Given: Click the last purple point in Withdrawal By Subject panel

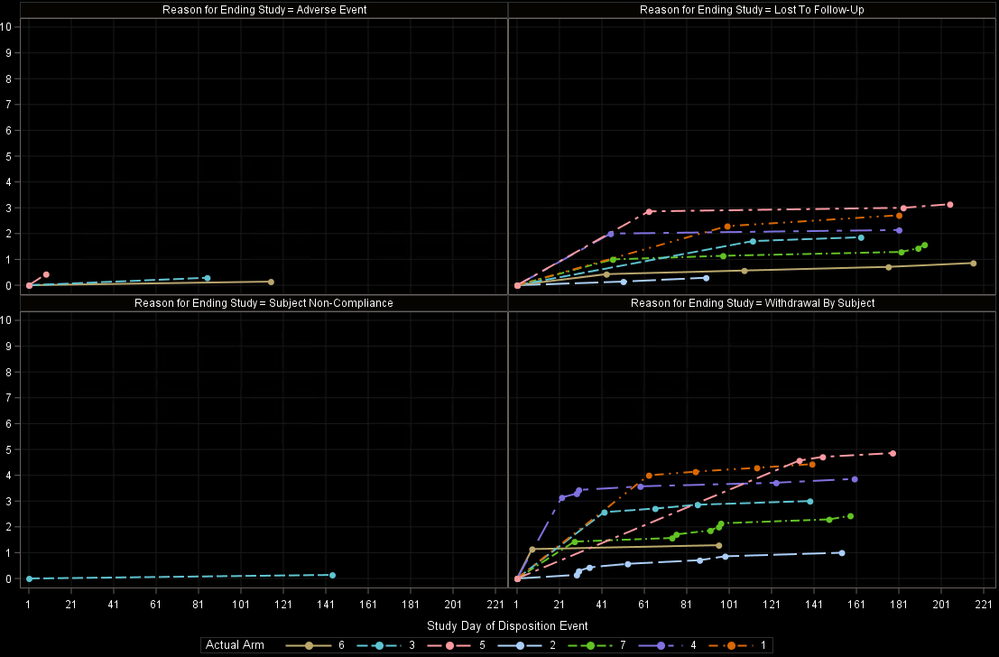Looking at the screenshot, I should click(854, 479).
